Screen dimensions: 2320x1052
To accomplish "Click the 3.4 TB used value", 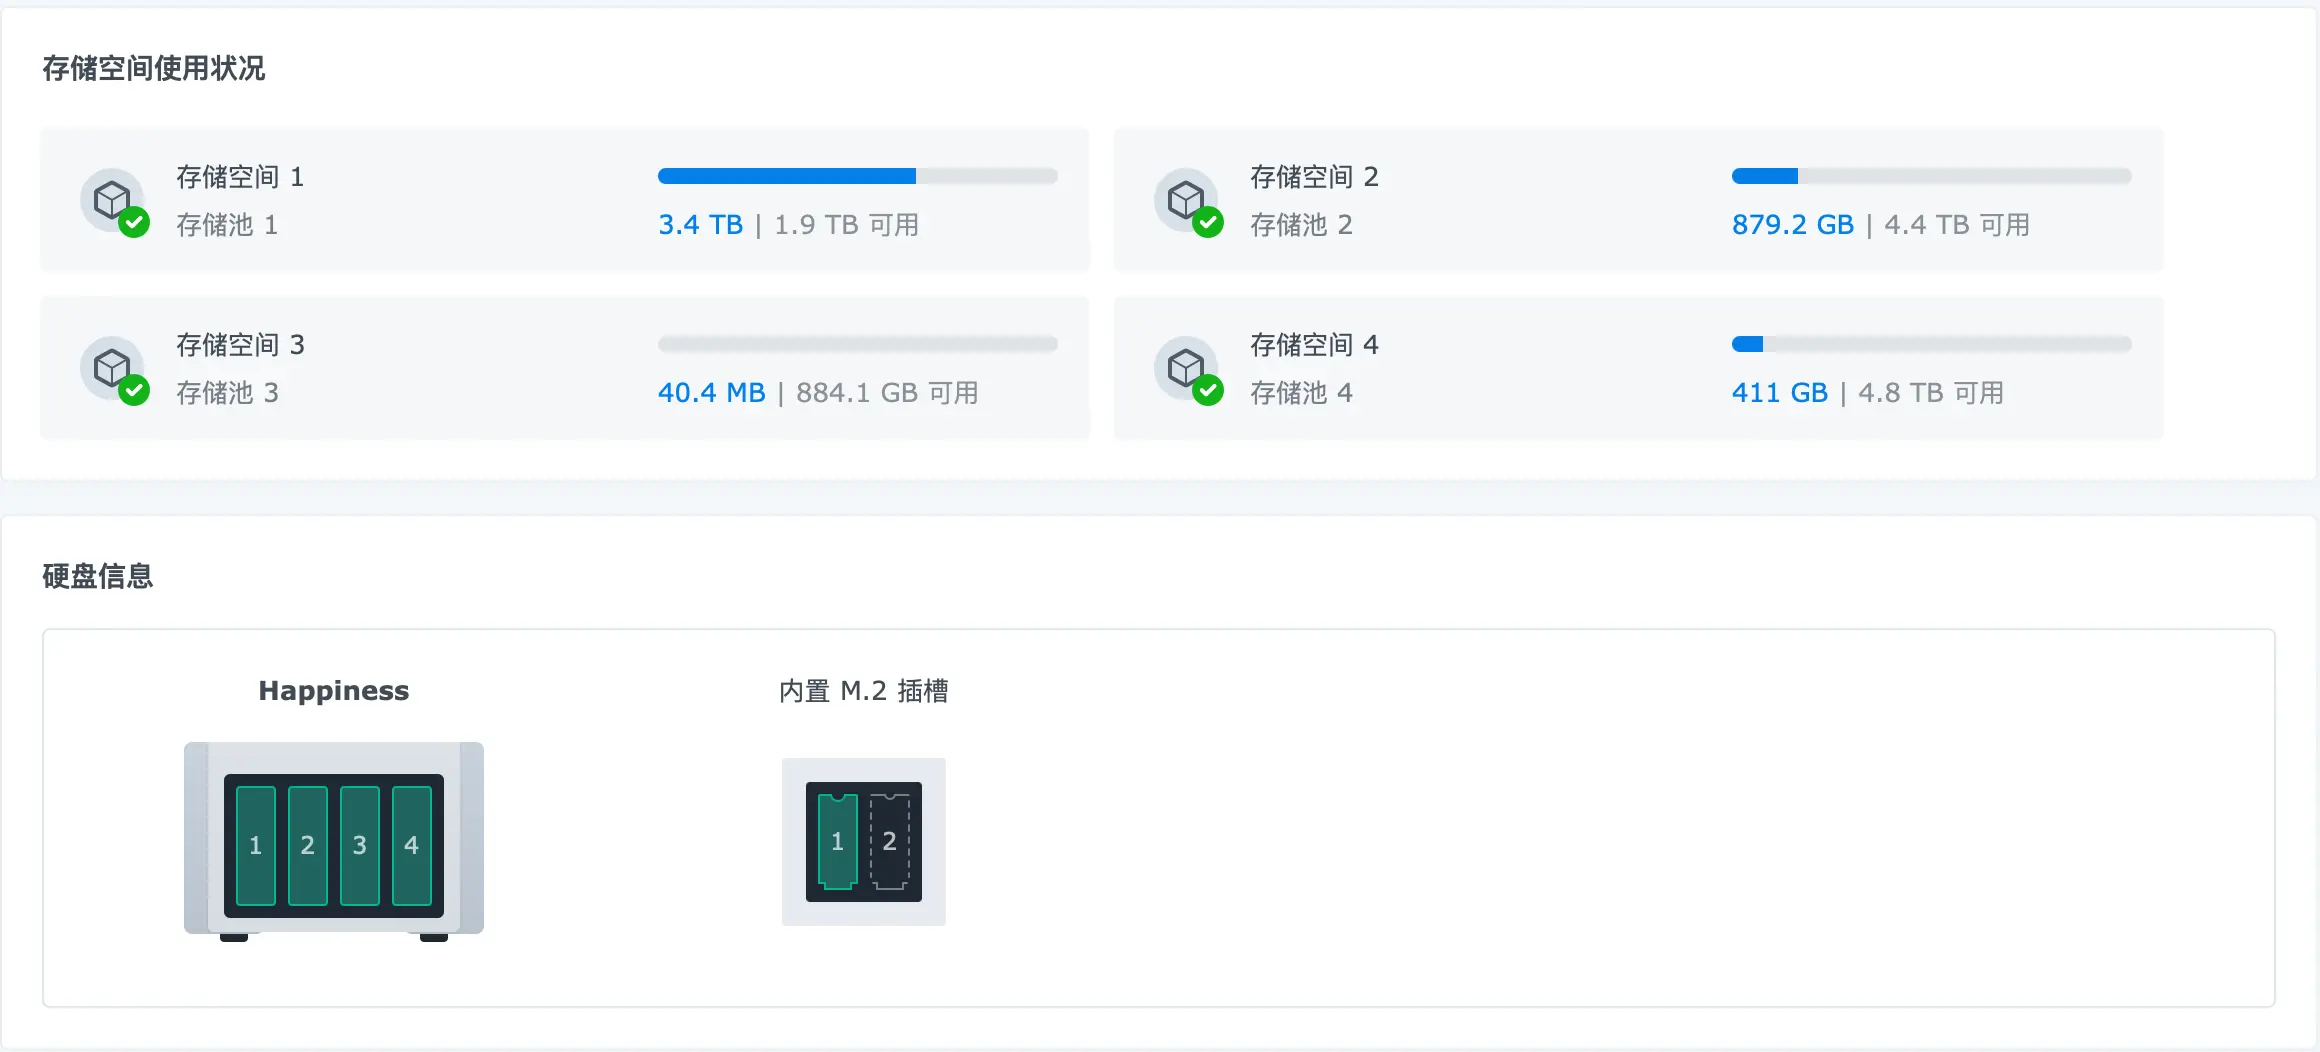I will coord(700,225).
